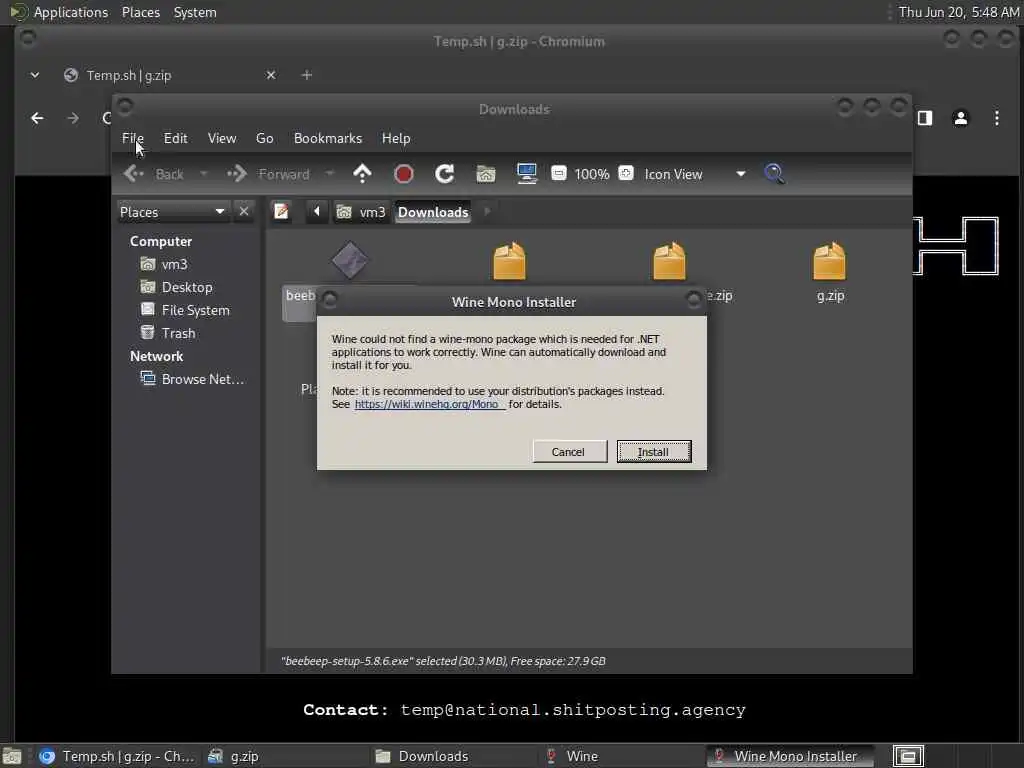Click the vm3 path bar button
Image resolution: width=1024 pixels, height=768 pixels.
(361, 212)
